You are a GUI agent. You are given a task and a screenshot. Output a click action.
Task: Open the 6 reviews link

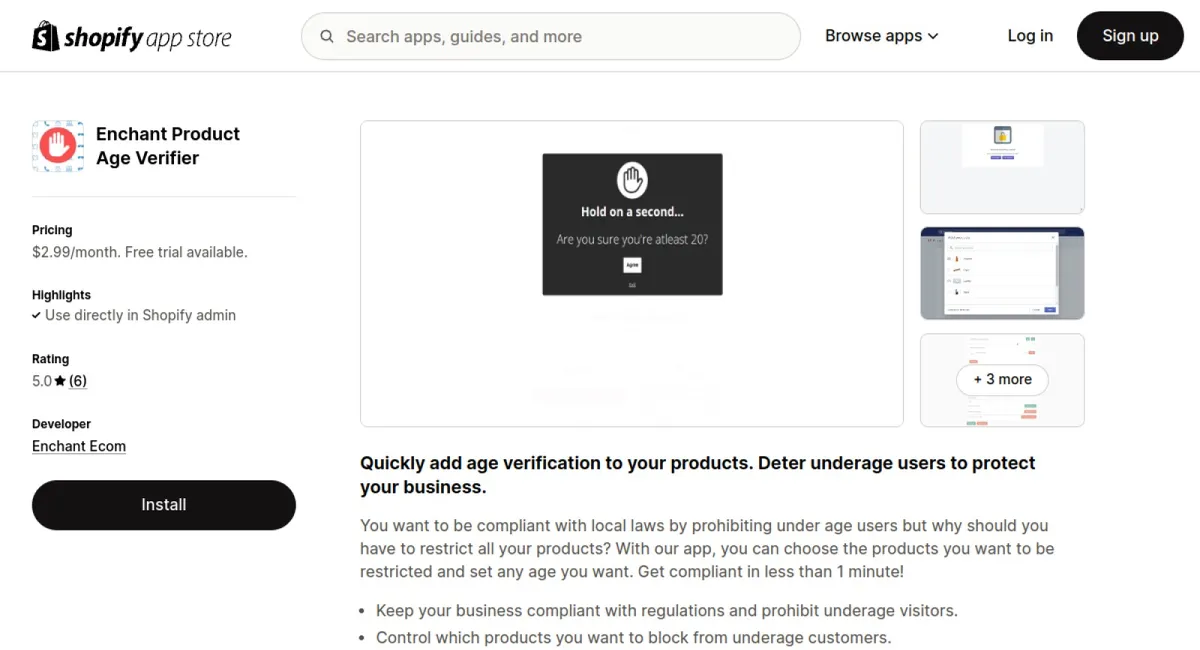pos(78,381)
